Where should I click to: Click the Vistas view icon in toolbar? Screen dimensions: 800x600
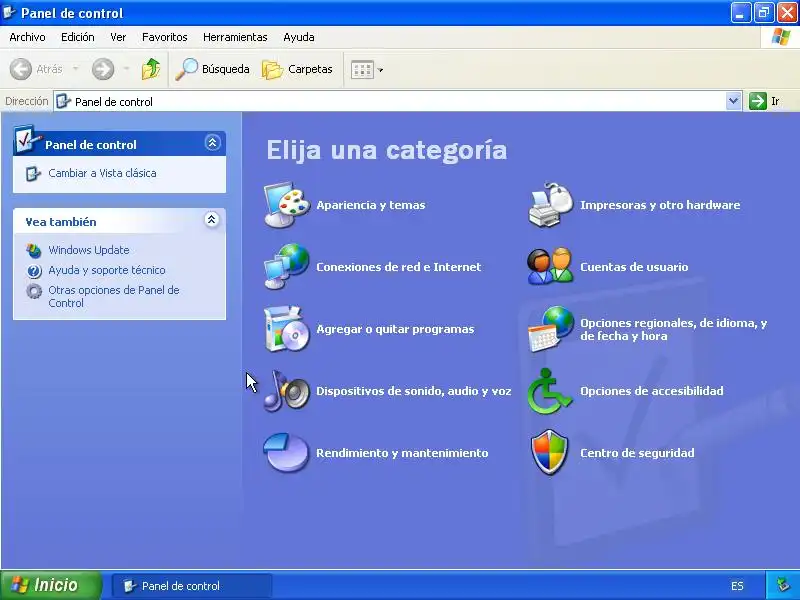(362, 70)
